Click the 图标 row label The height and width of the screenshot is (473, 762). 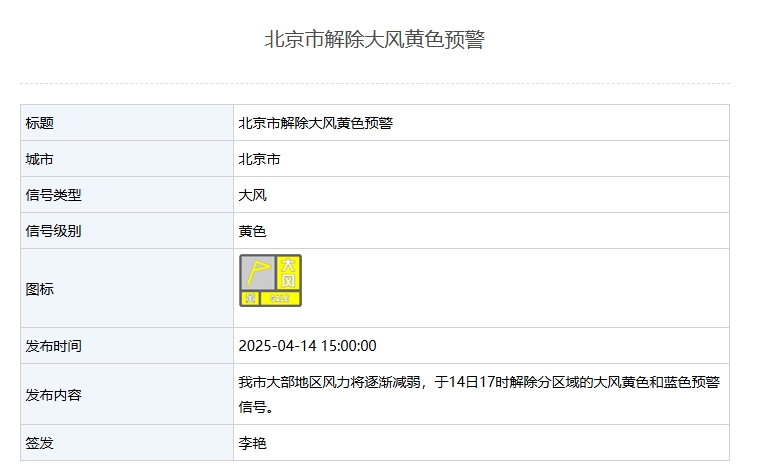[40, 289]
